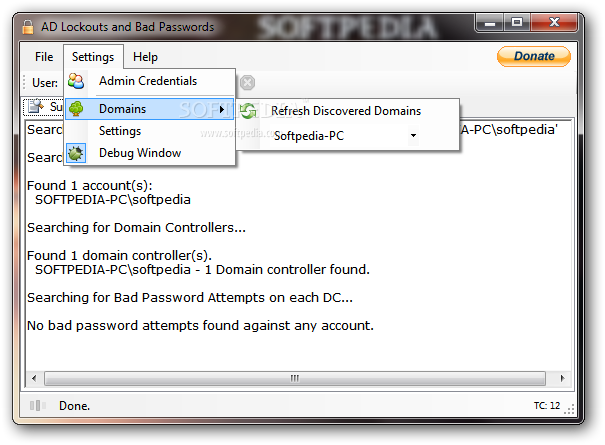
Task: Click the status bar progress indicator
Action: pos(37,405)
